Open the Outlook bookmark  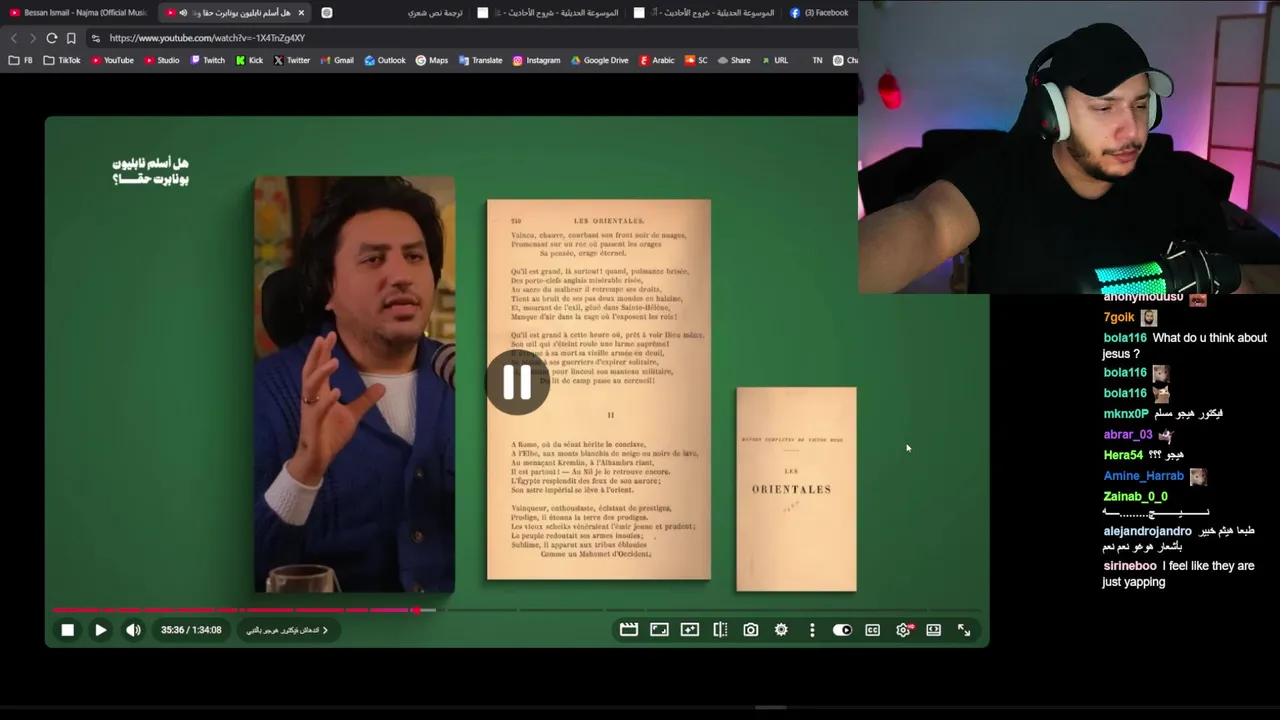pyautogui.click(x=385, y=60)
